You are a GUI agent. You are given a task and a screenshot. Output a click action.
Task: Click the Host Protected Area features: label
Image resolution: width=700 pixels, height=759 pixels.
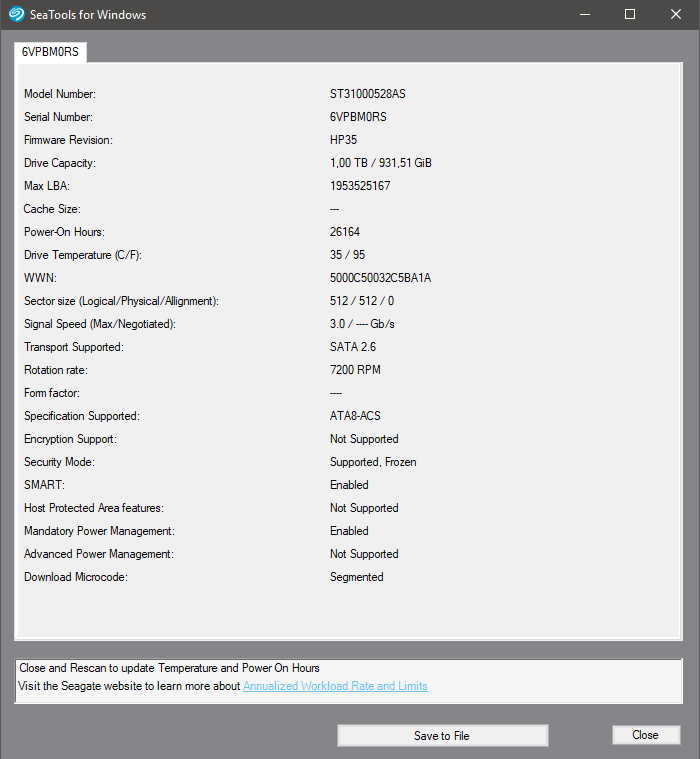point(93,508)
